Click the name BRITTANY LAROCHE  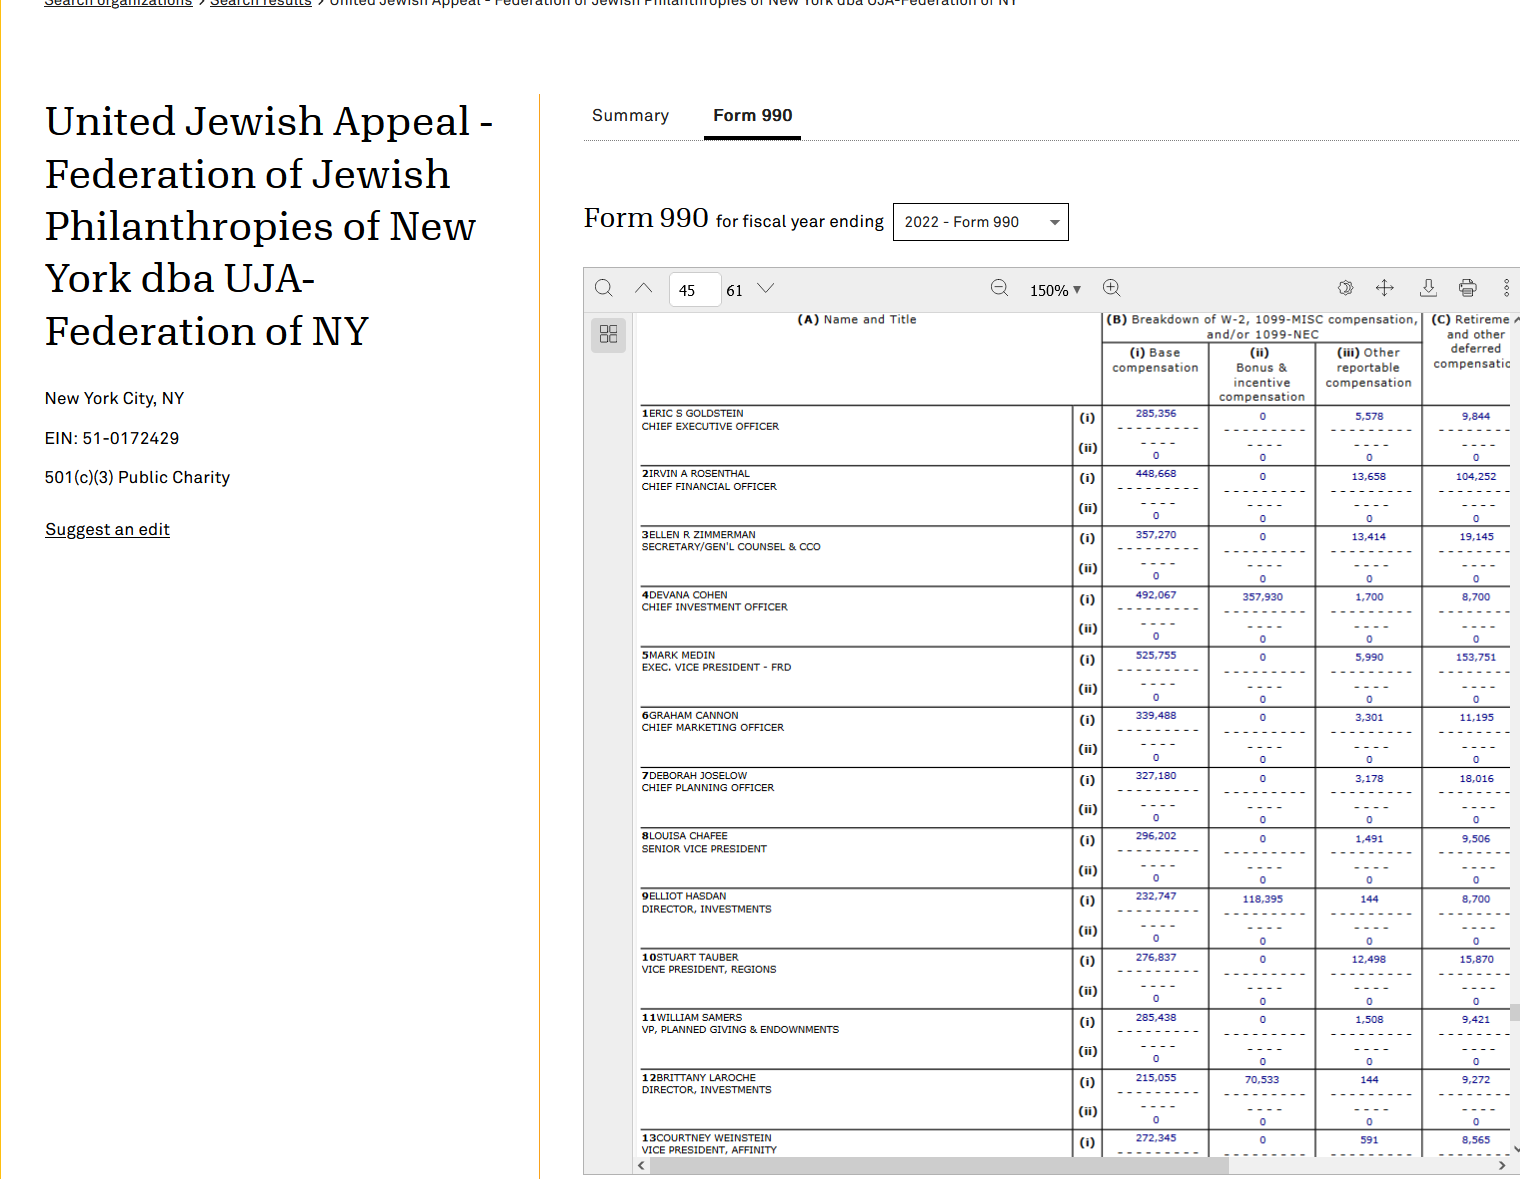click(706, 1077)
